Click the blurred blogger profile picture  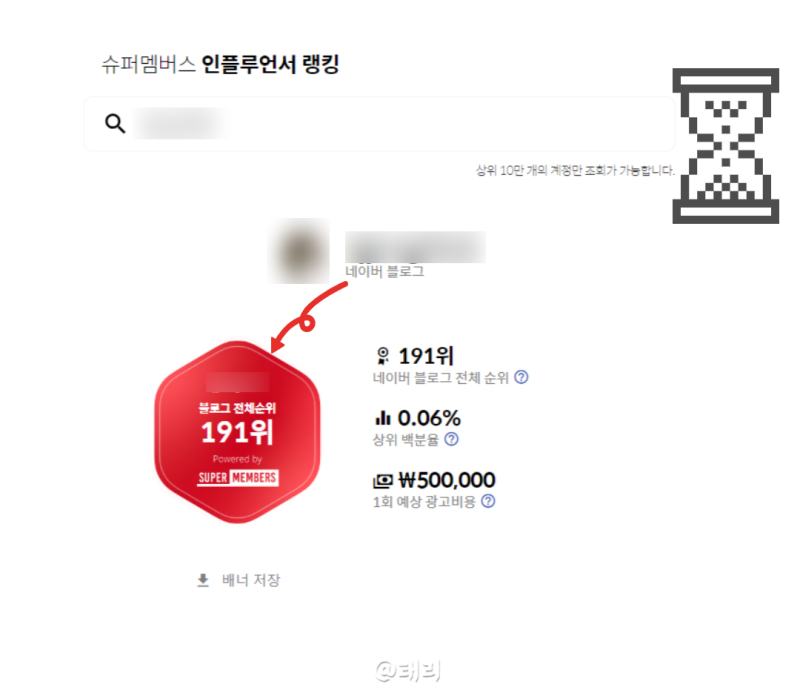[299, 251]
